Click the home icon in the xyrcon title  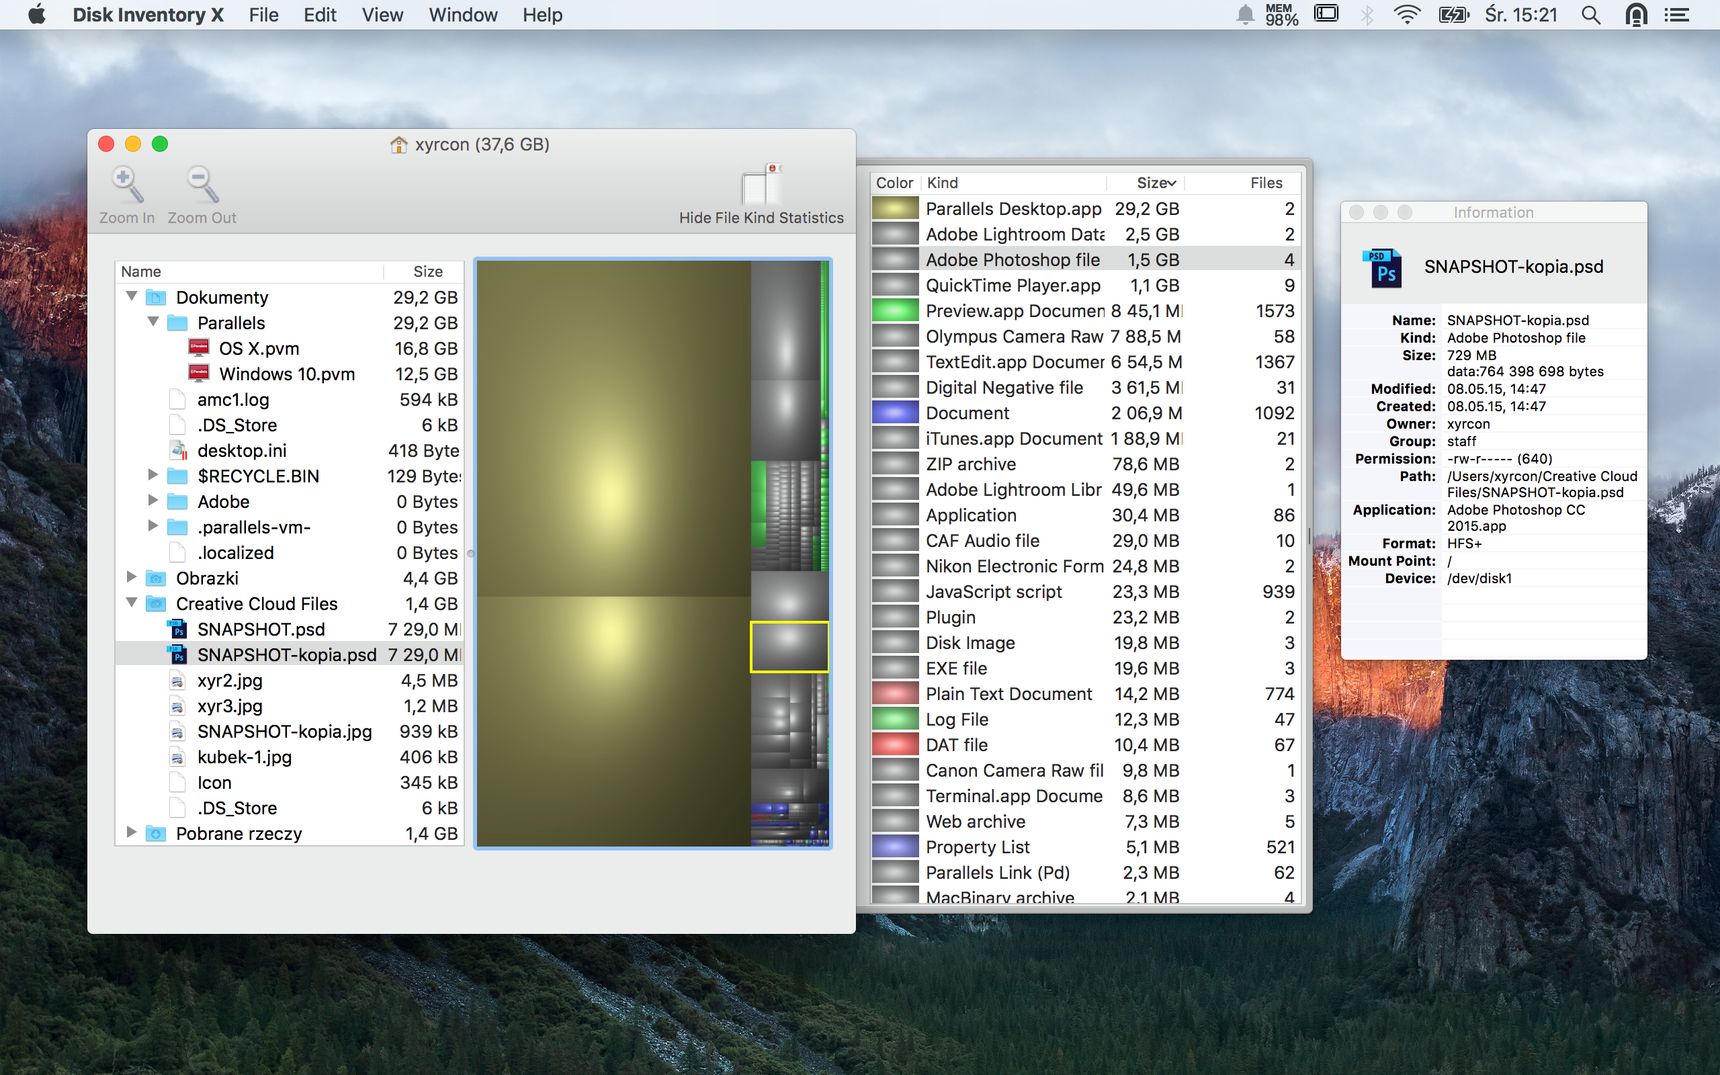tap(398, 145)
